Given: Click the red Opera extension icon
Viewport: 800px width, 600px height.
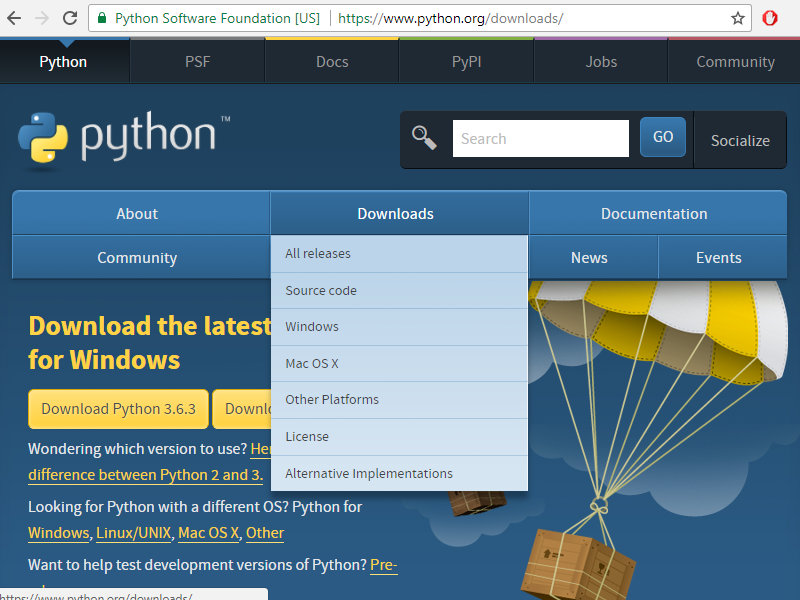Looking at the screenshot, I should coord(769,18).
